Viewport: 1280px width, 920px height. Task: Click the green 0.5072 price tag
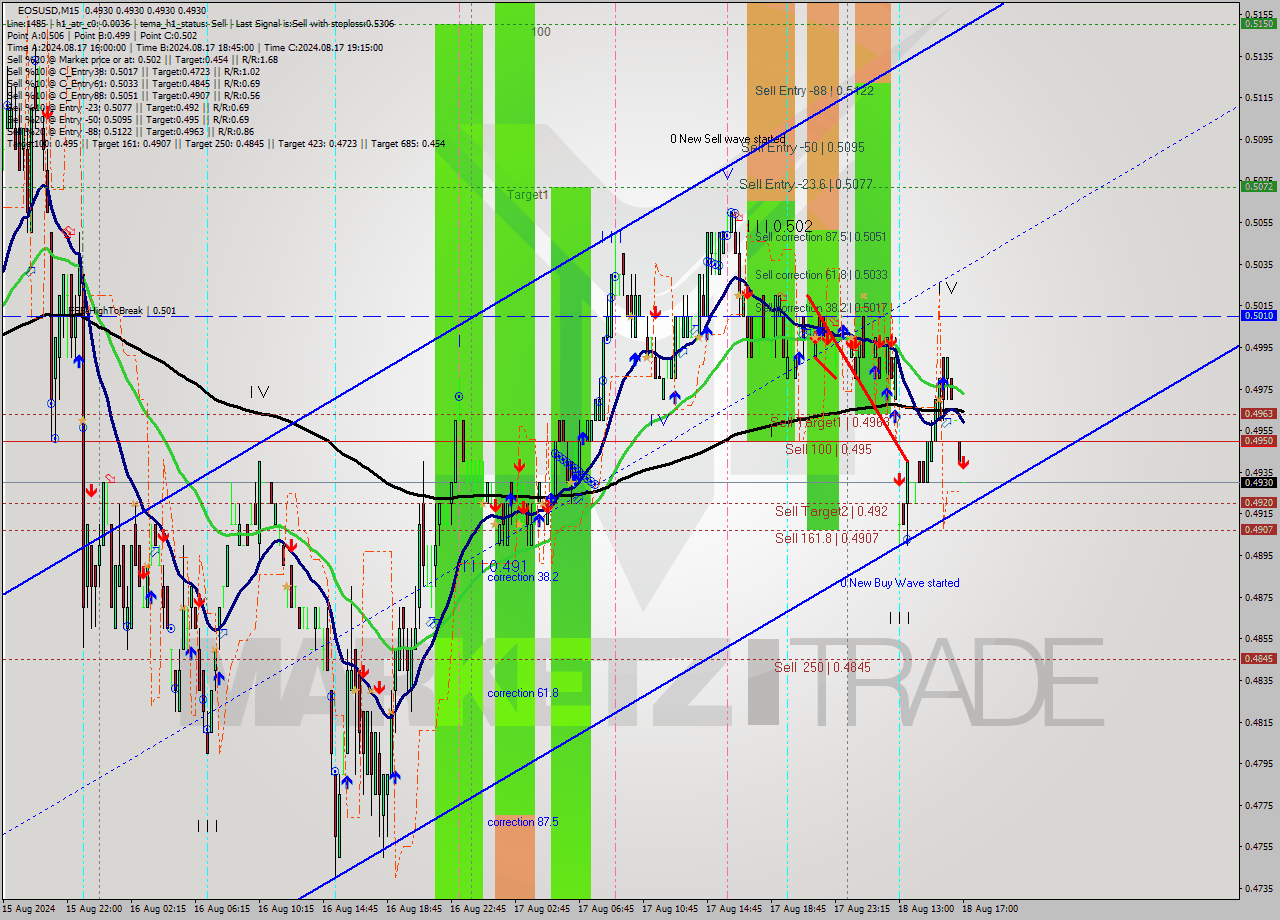click(1258, 186)
